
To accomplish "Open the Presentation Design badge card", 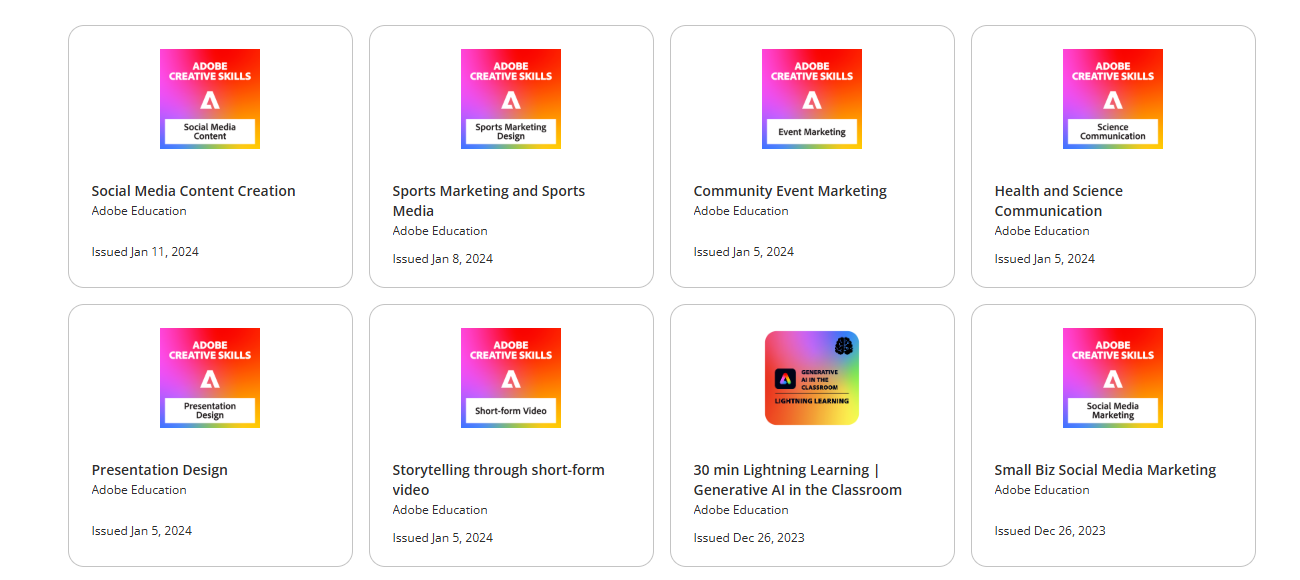I will point(209,435).
